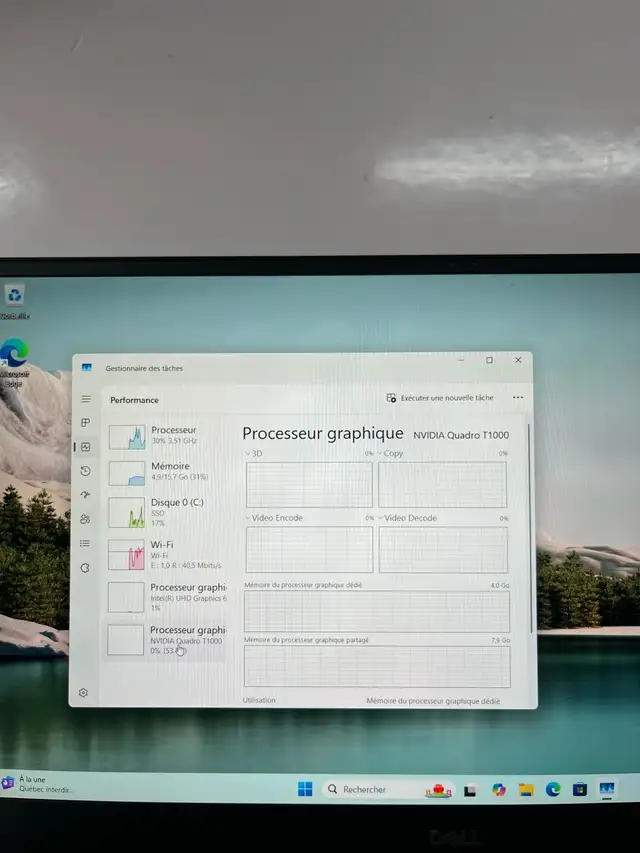Open the Startup apps page icon
This screenshot has height=853, width=640.
pos(85,495)
